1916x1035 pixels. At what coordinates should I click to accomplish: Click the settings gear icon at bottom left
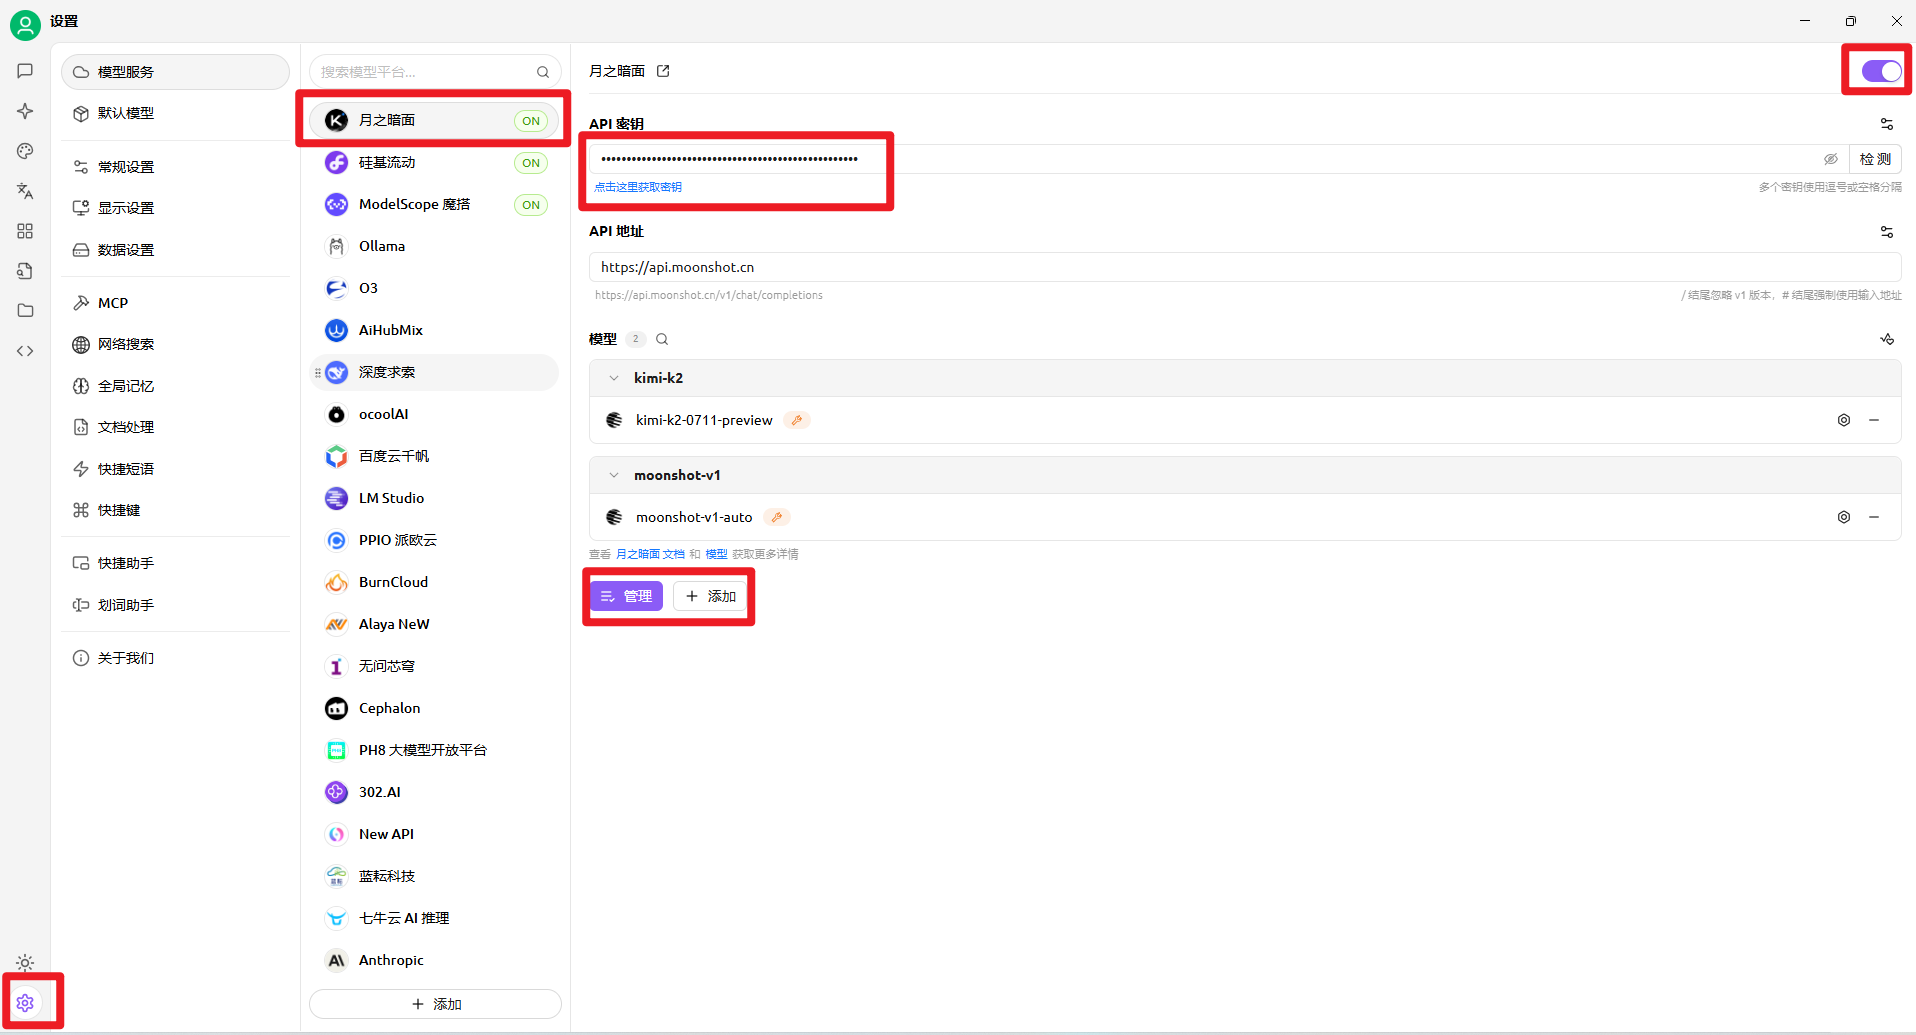[x=25, y=1002]
